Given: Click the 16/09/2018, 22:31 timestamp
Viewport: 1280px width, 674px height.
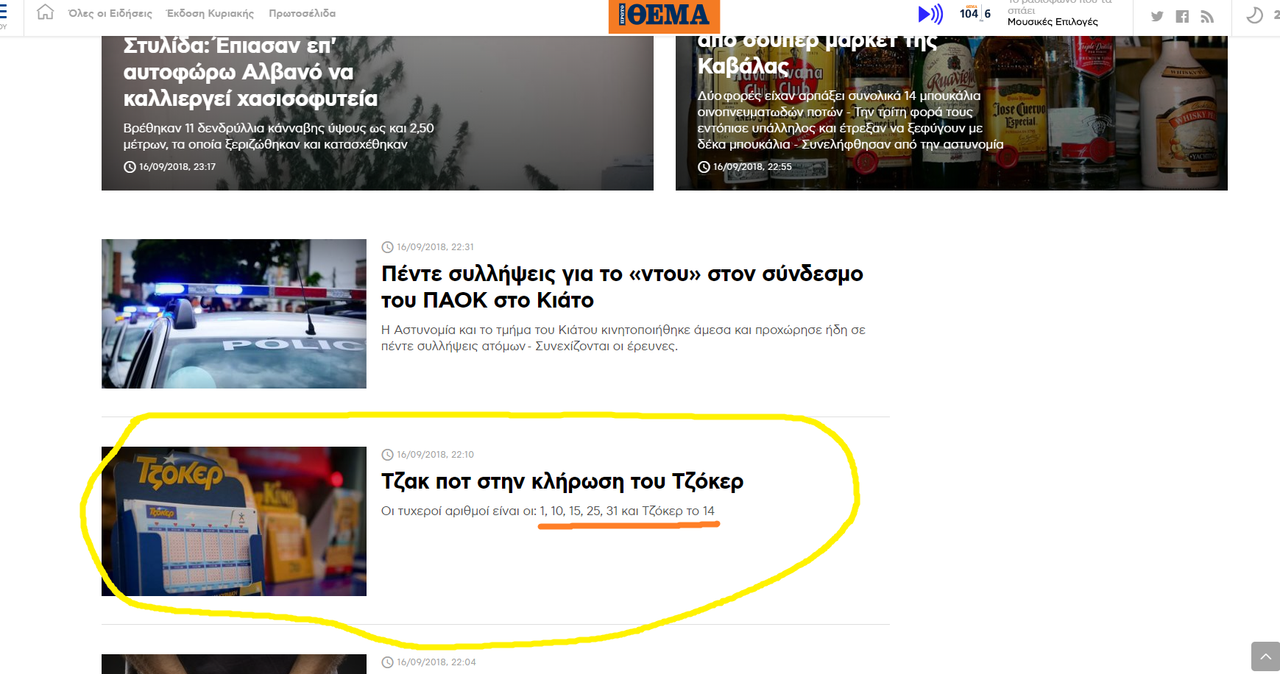Looking at the screenshot, I should point(428,247).
